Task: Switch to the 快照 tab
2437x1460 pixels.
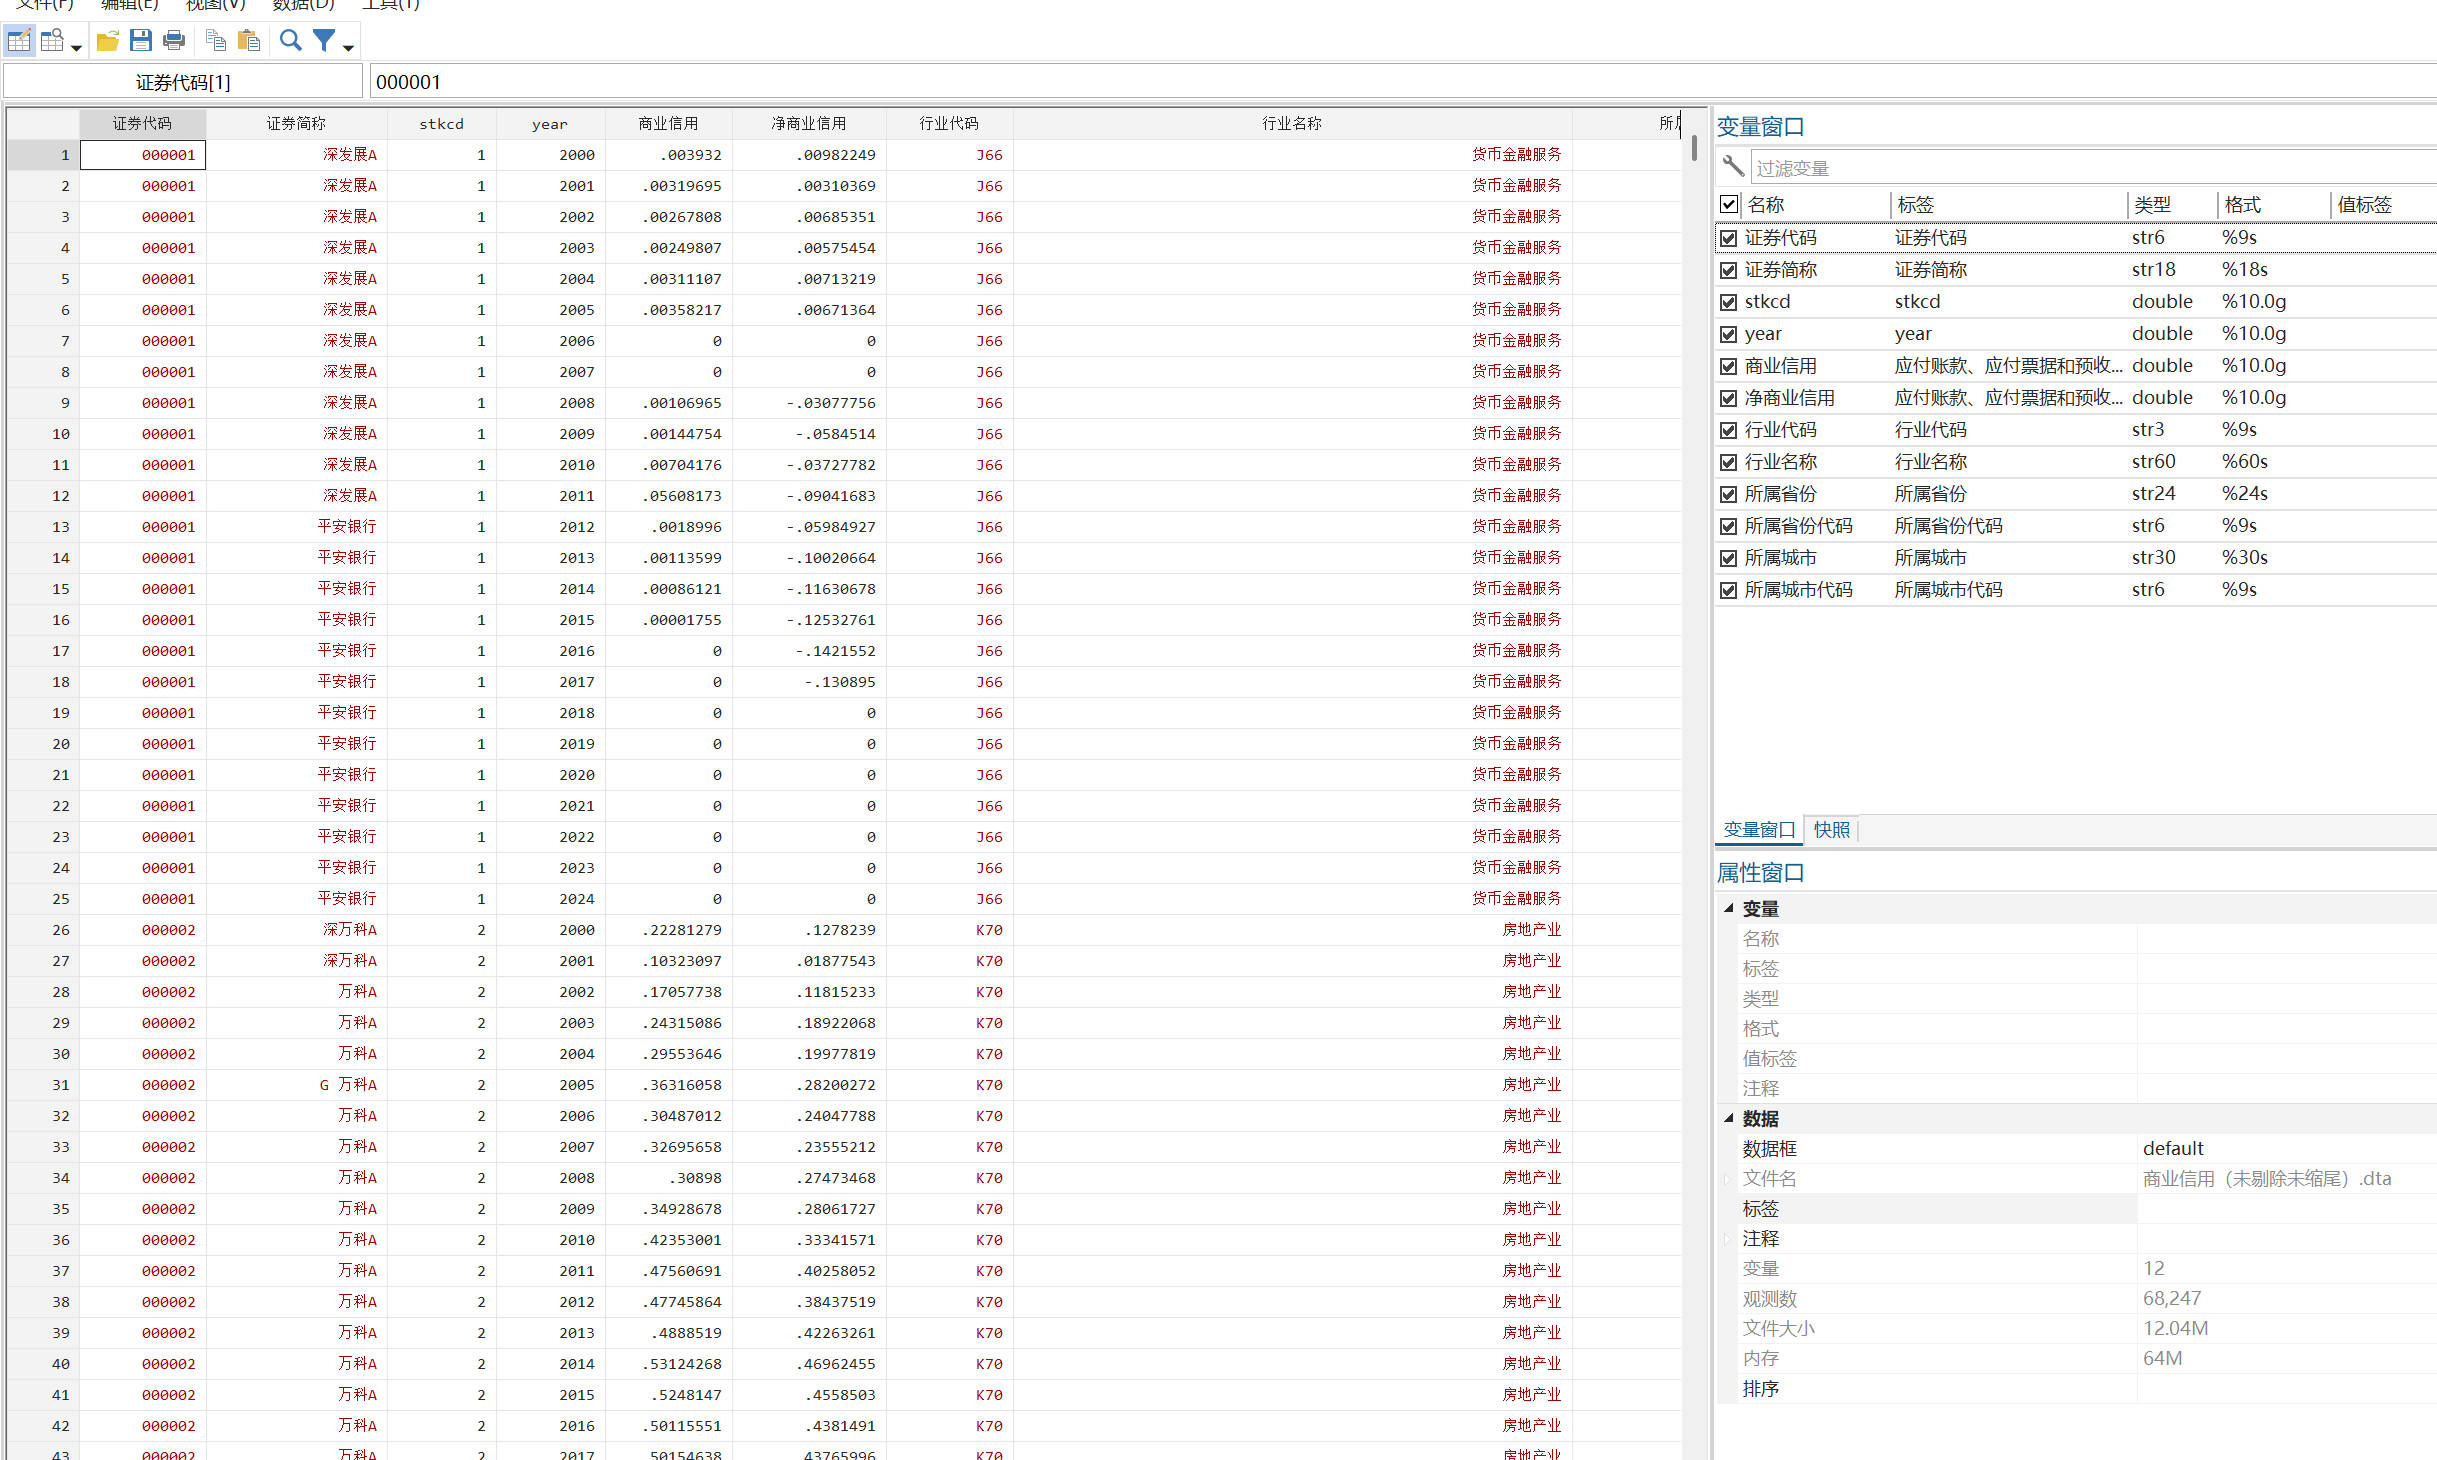Action: point(1831,830)
